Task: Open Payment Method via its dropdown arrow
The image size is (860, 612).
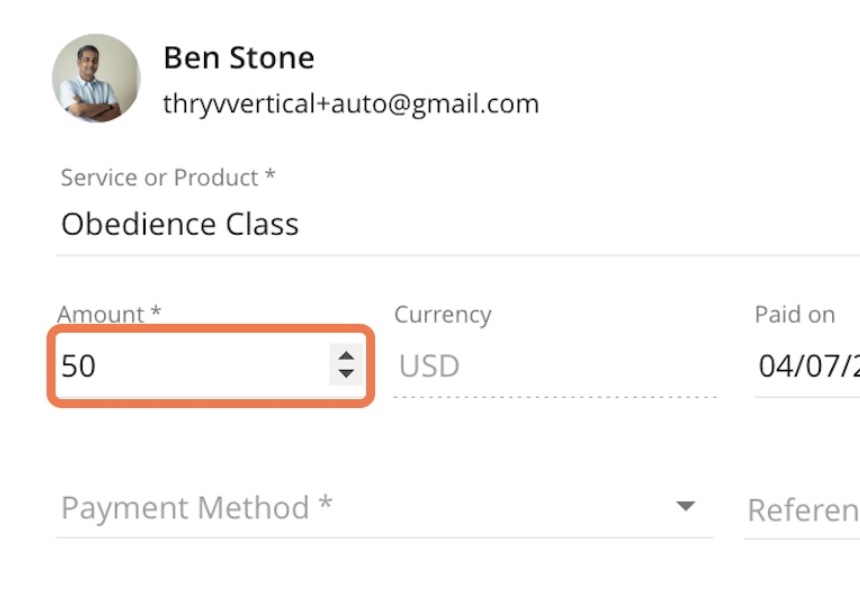Action: pyautogui.click(x=686, y=506)
